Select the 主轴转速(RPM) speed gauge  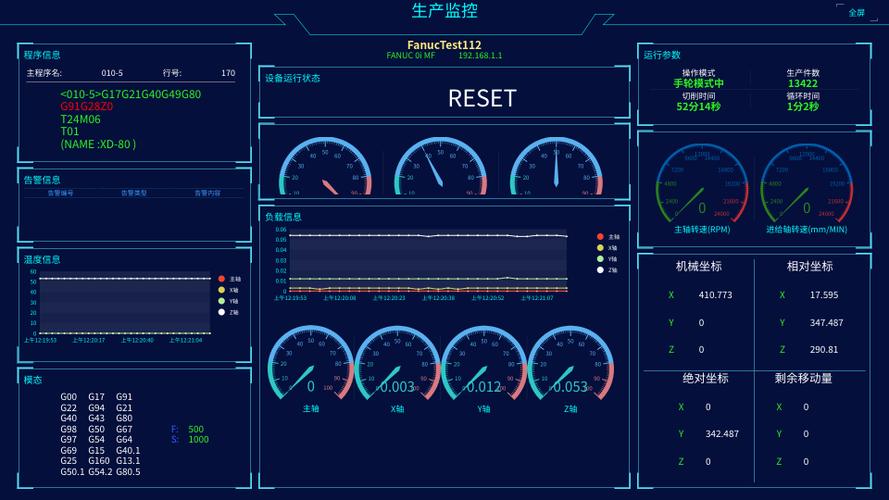tap(702, 189)
